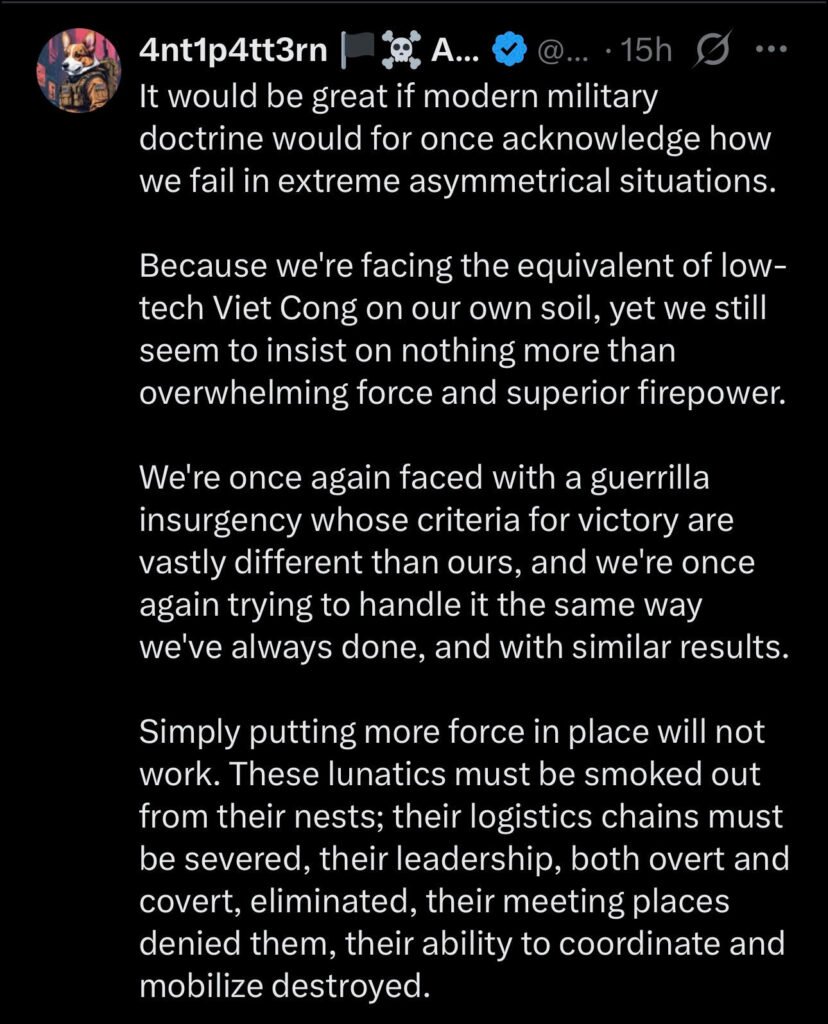Image resolution: width=828 pixels, height=1024 pixels.
Task: Click the truncated "A..." name segment
Action: click(456, 49)
